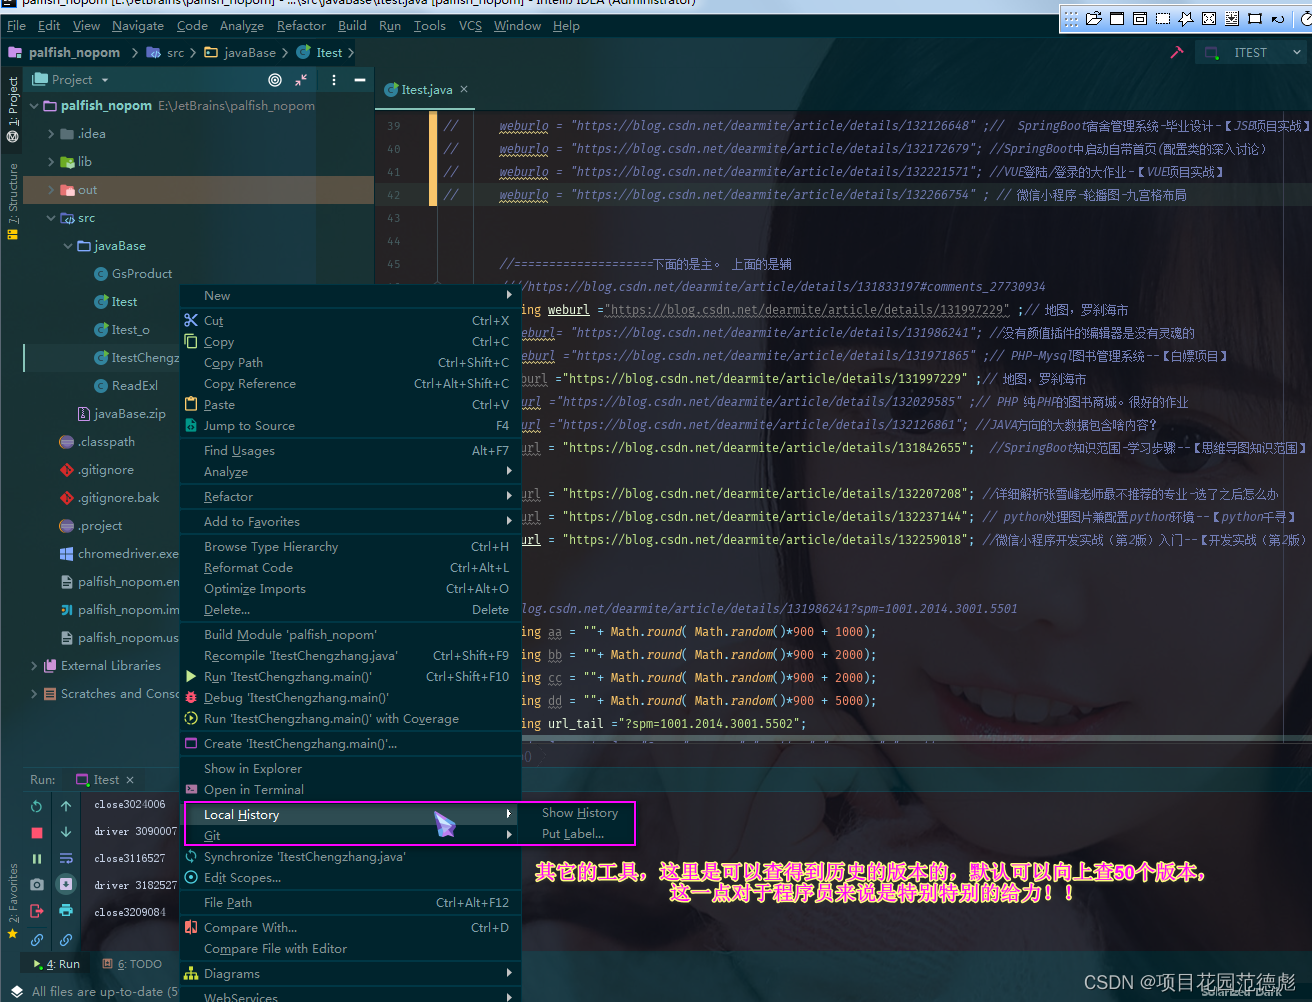Pause the program output
The height and width of the screenshot is (1002, 1312).
click(37, 858)
